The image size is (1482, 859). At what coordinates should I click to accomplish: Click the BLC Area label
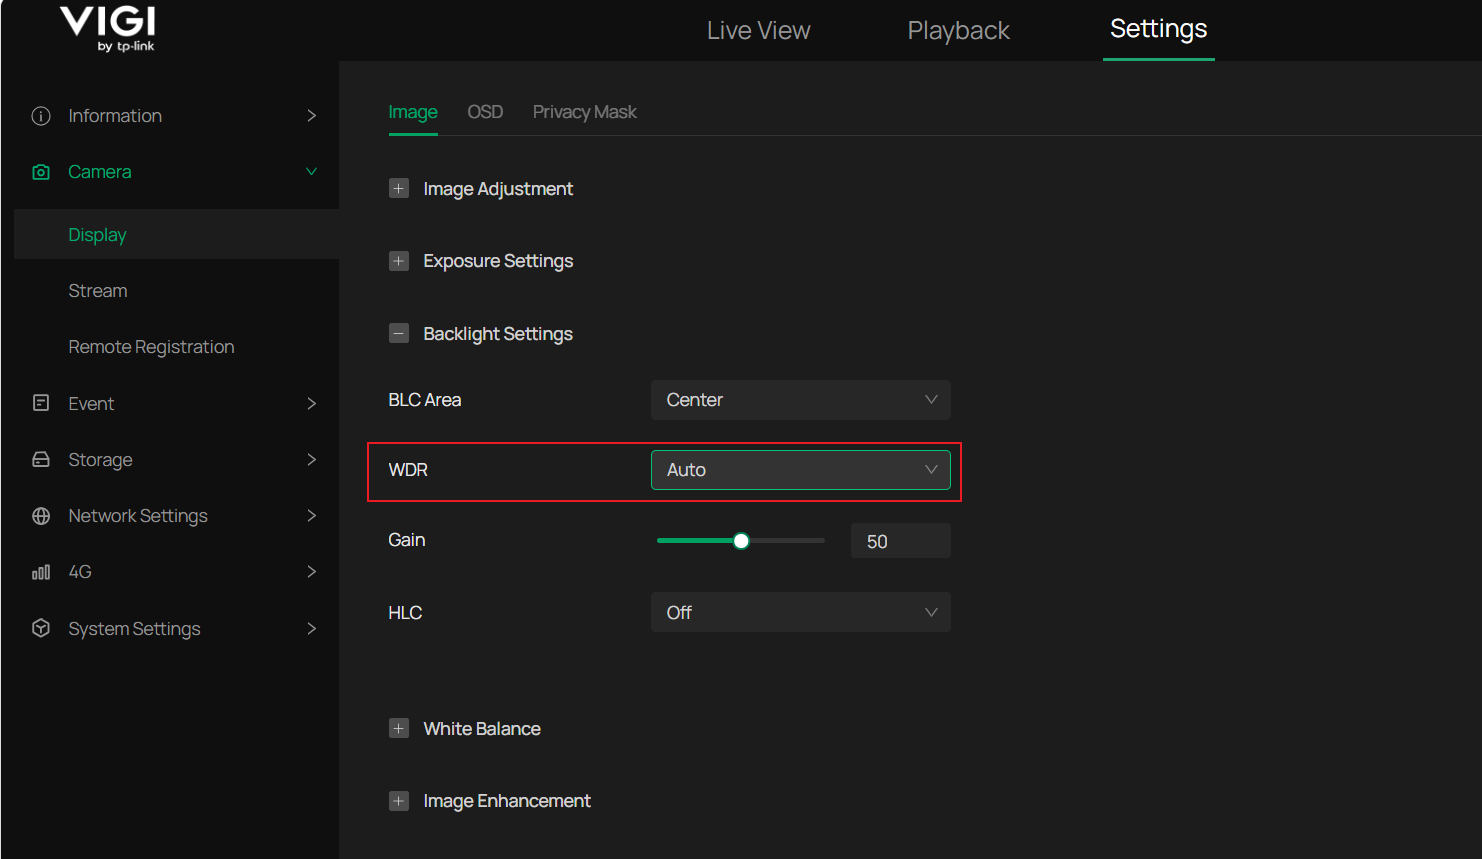(x=425, y=400)
